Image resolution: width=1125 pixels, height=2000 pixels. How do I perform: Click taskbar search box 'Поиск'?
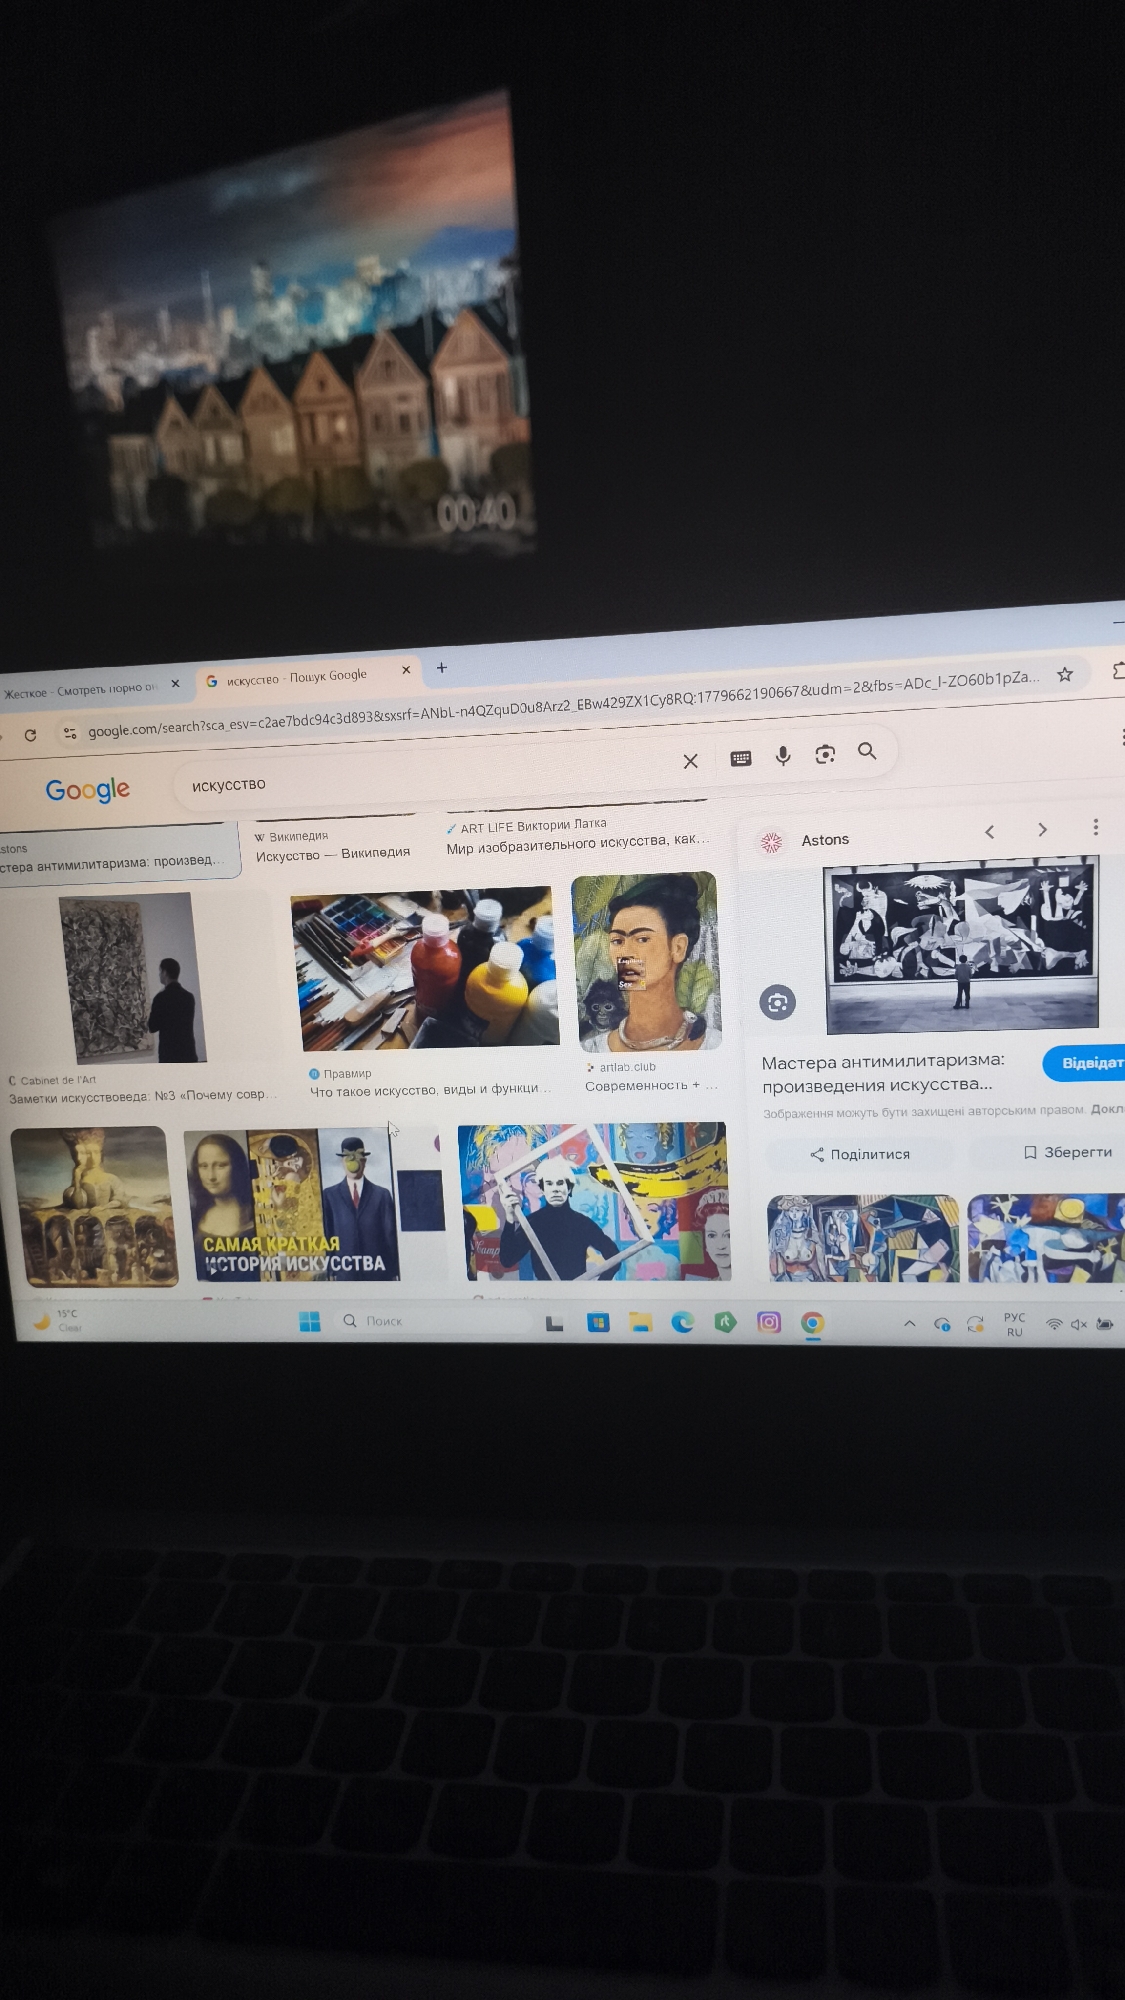click(433, 1321)
